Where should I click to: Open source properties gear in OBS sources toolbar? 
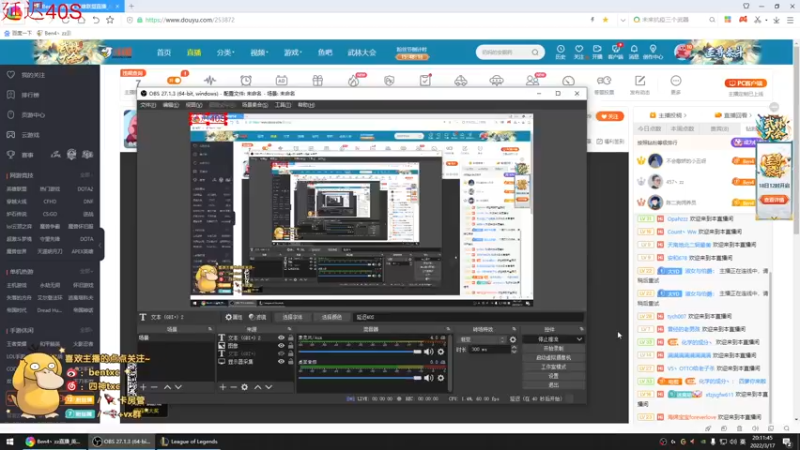click(244, 387)
